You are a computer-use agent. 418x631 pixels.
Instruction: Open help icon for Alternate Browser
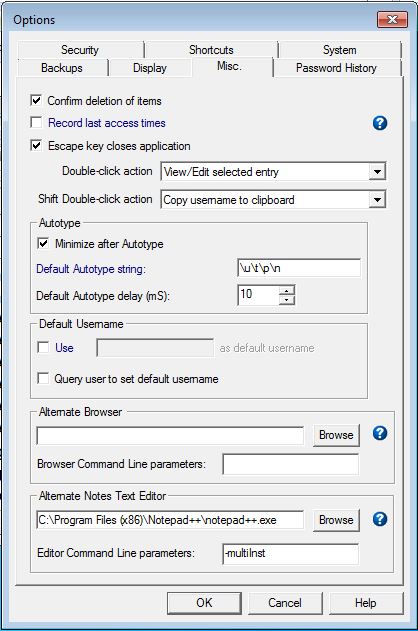[x=380, y=433]
